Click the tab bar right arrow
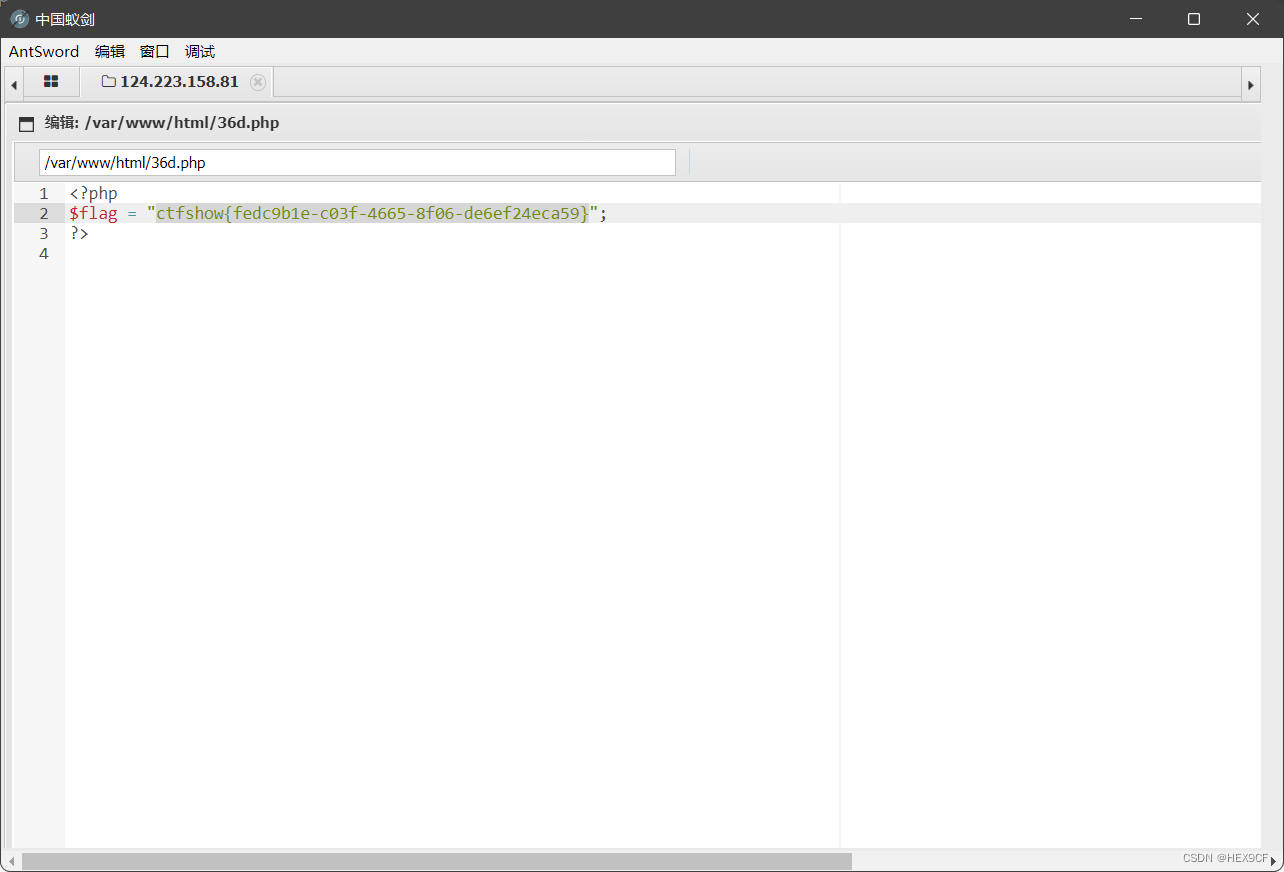1284x872 pixels. 1250,85
